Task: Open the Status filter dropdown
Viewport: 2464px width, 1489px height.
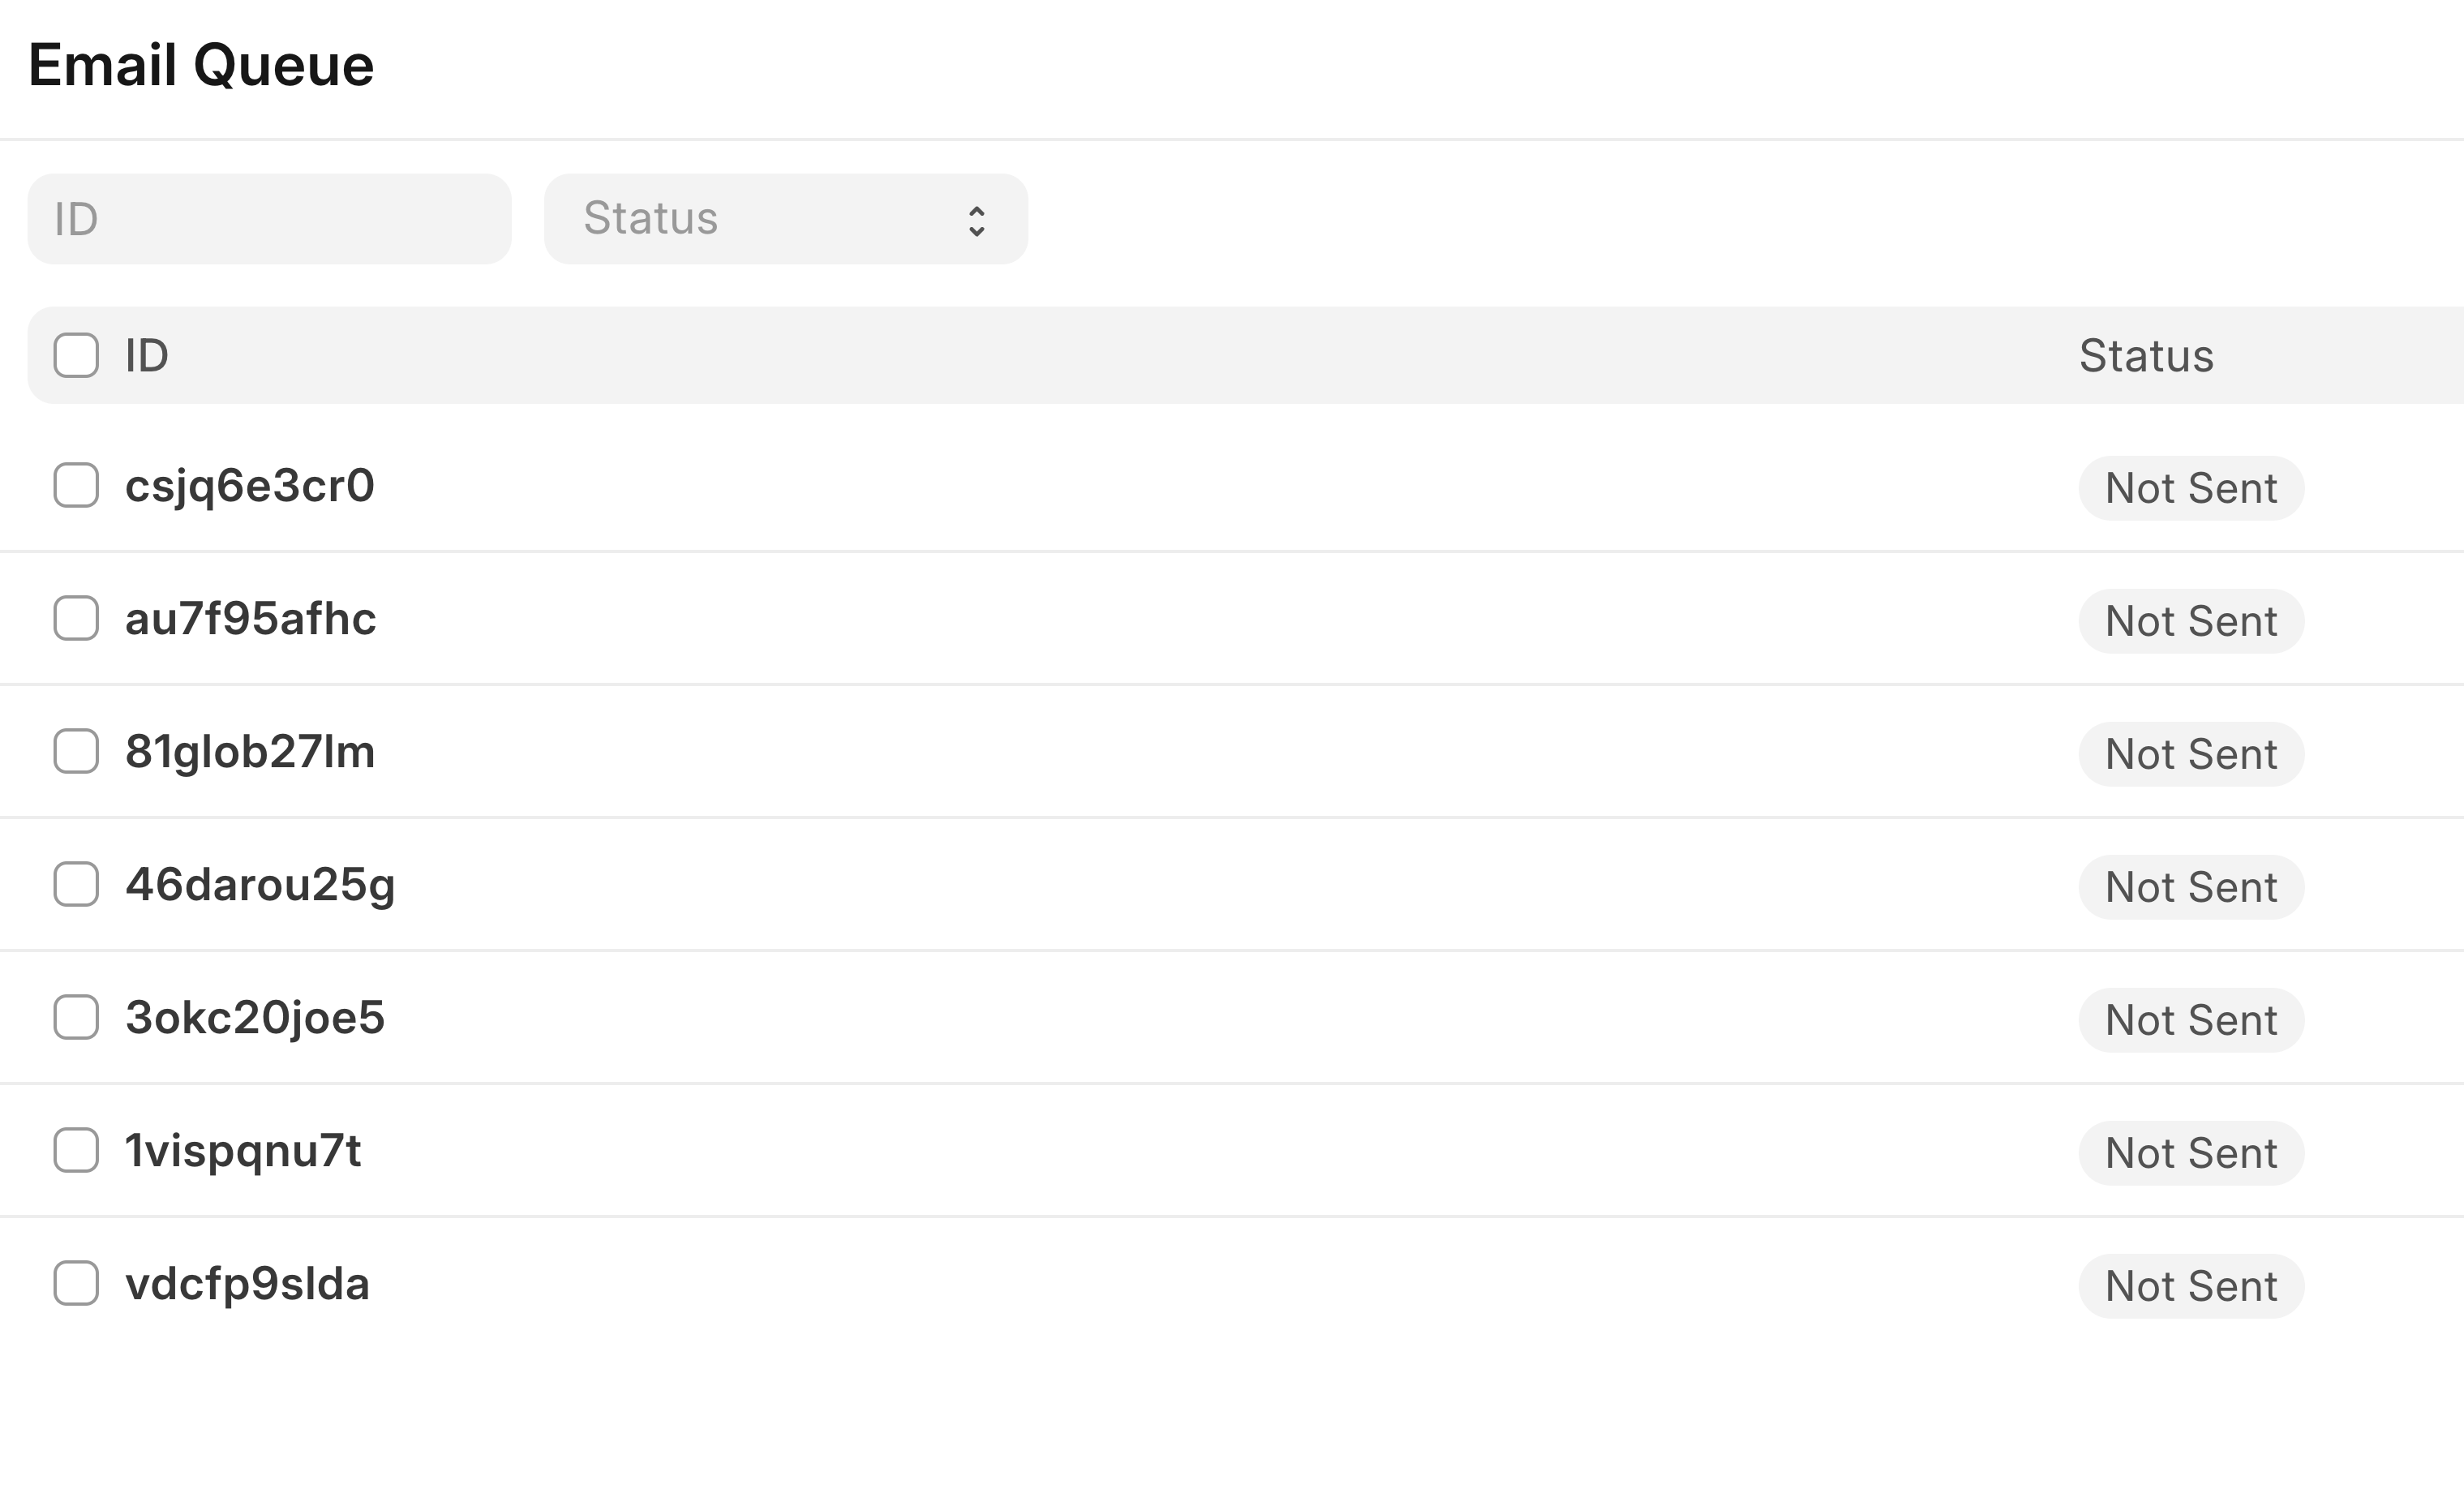Action: (785, 218)
